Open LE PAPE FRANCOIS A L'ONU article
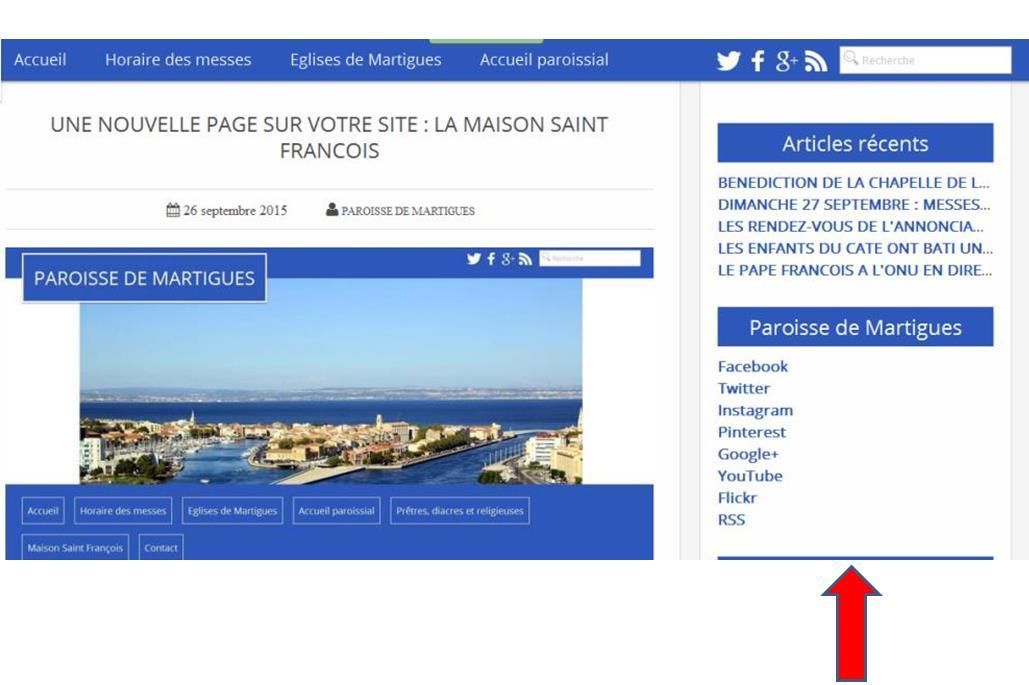Image resolution: width=1029 pixels, height=685 pixels. [x=854, y=270]
